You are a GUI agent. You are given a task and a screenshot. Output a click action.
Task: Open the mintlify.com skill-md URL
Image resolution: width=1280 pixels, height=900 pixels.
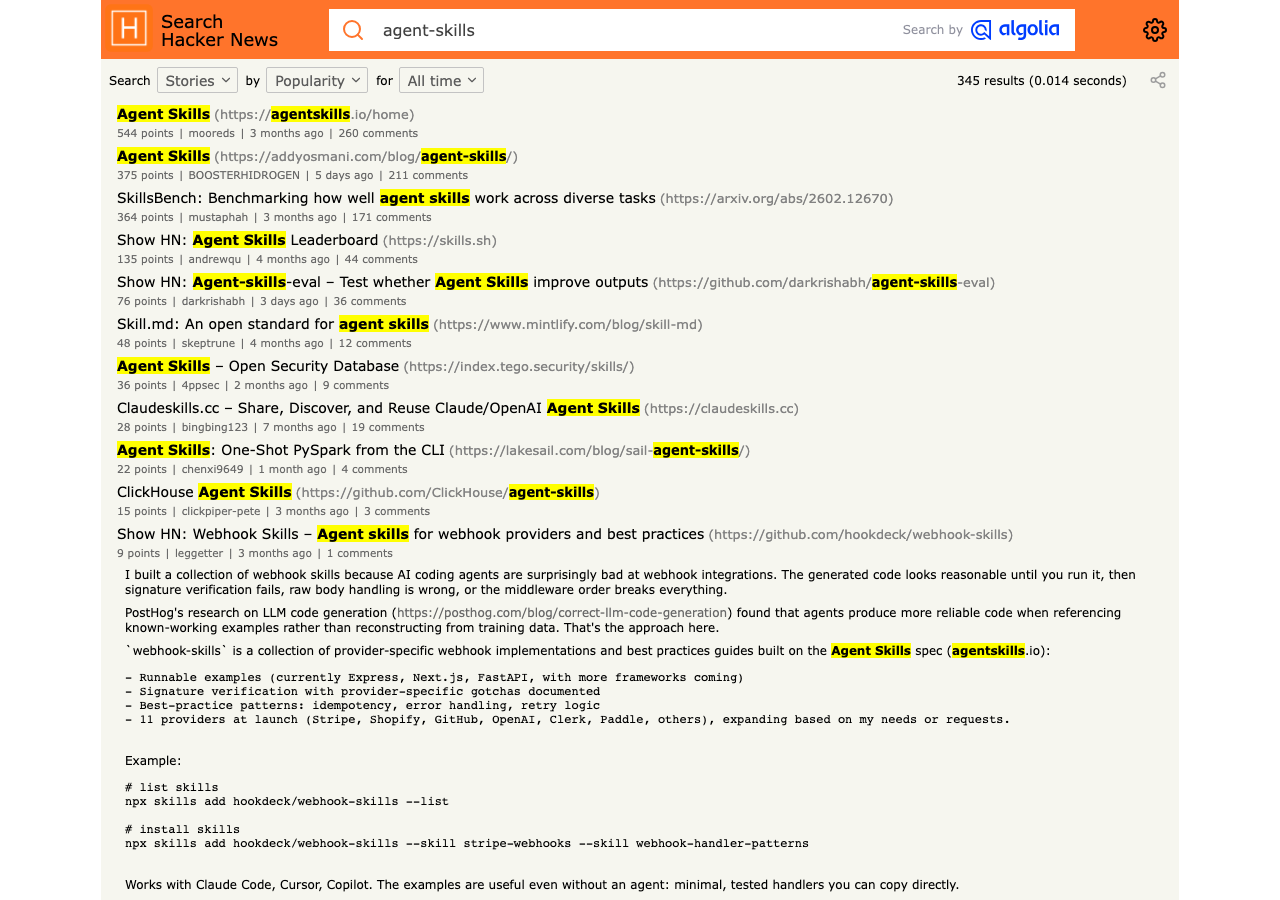pos(568,325)
